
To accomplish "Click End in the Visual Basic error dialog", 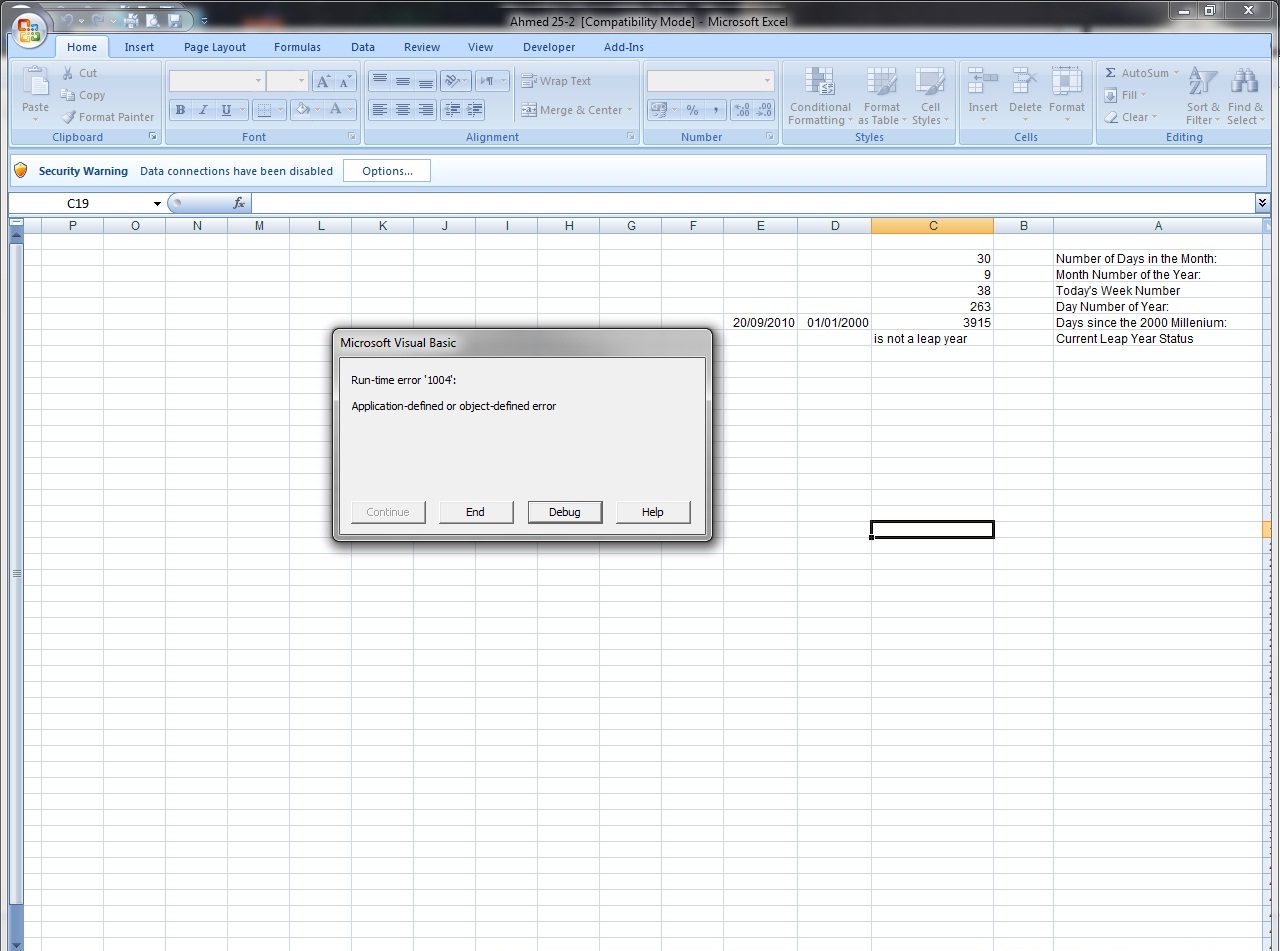I will pos(476,512).
